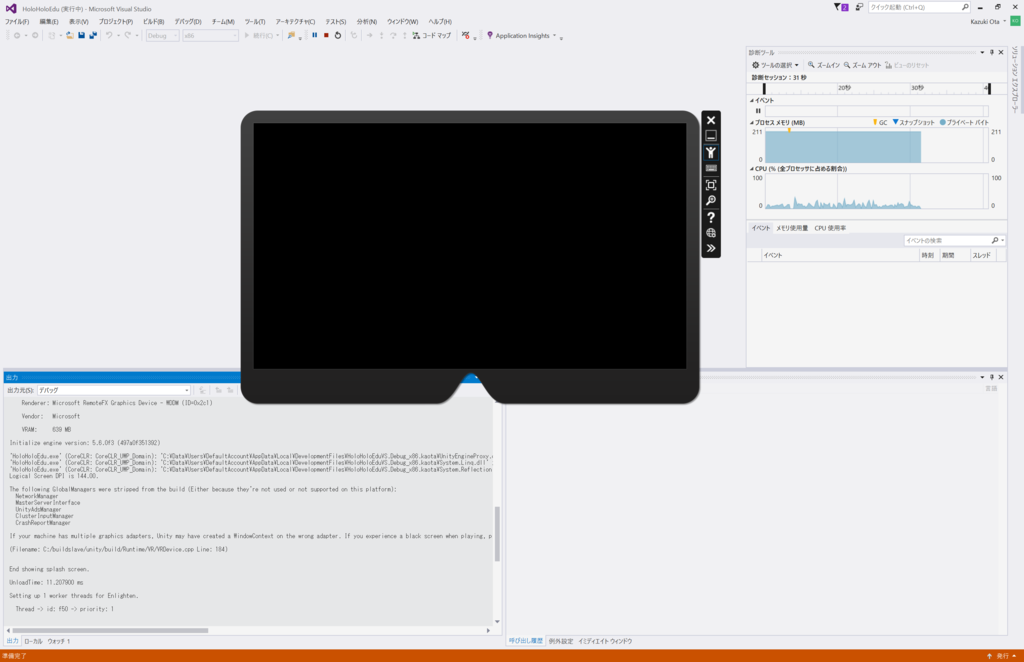Open the ビルド(B) menu
Screen dimensions: 1024x662
click(153, 22)
